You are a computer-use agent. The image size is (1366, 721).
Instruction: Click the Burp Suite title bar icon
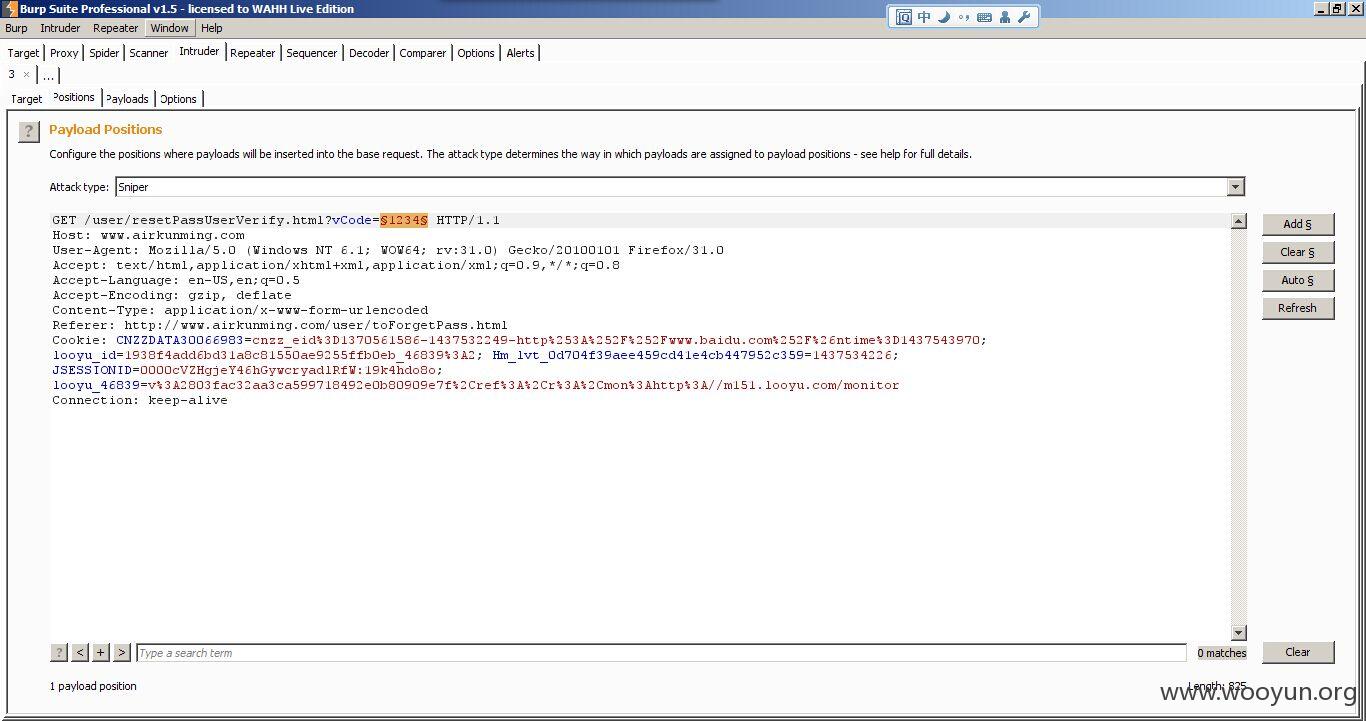[10, 9]
